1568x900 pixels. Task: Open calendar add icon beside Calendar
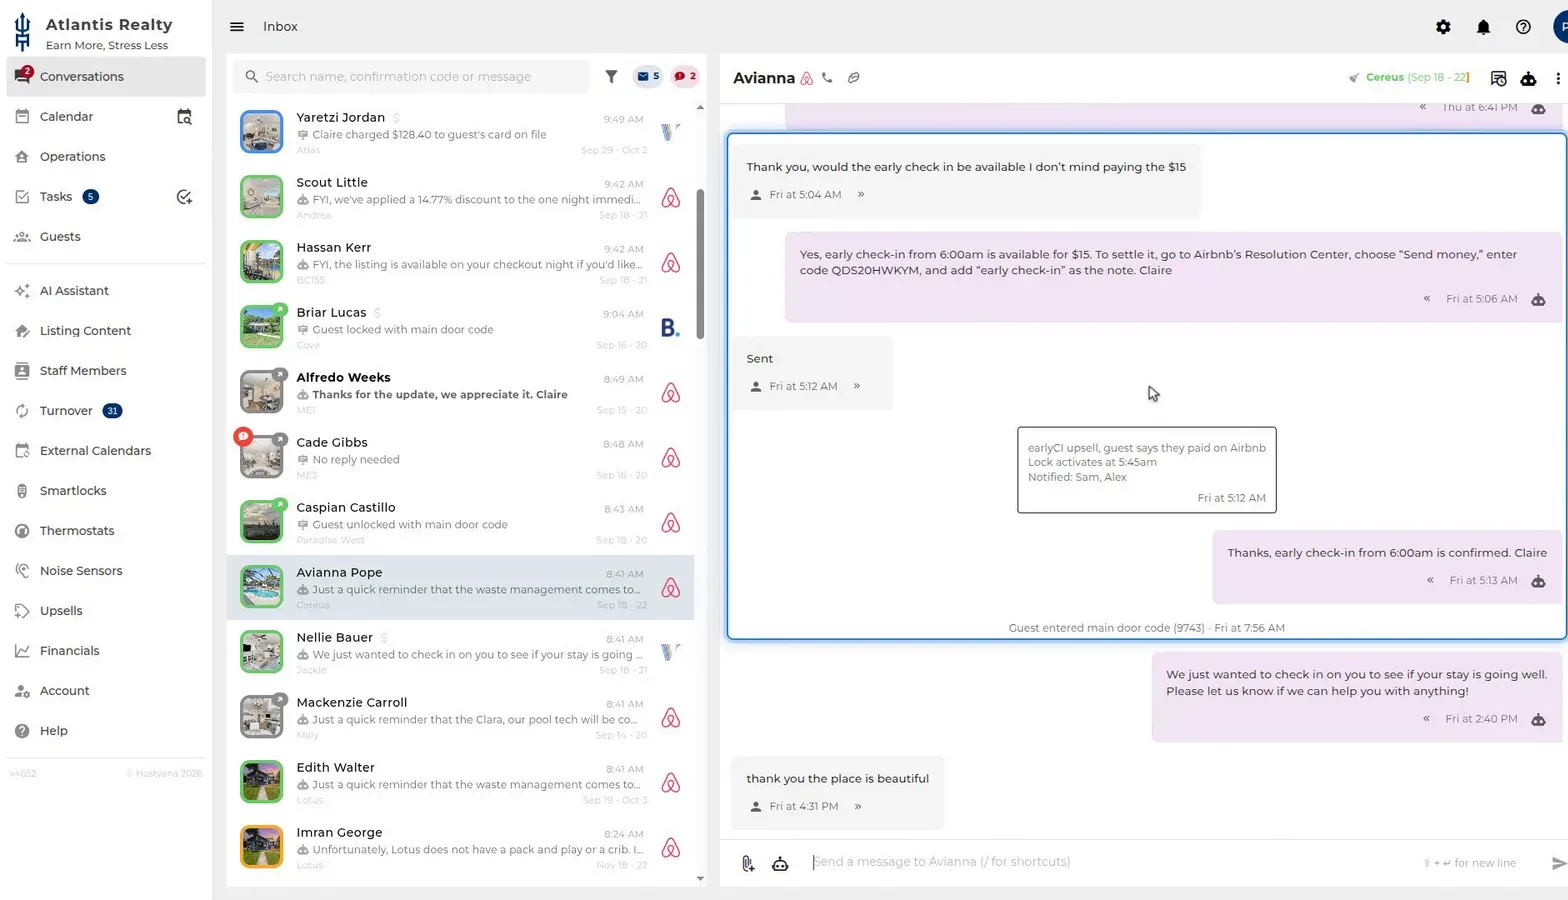coord(184,117)
